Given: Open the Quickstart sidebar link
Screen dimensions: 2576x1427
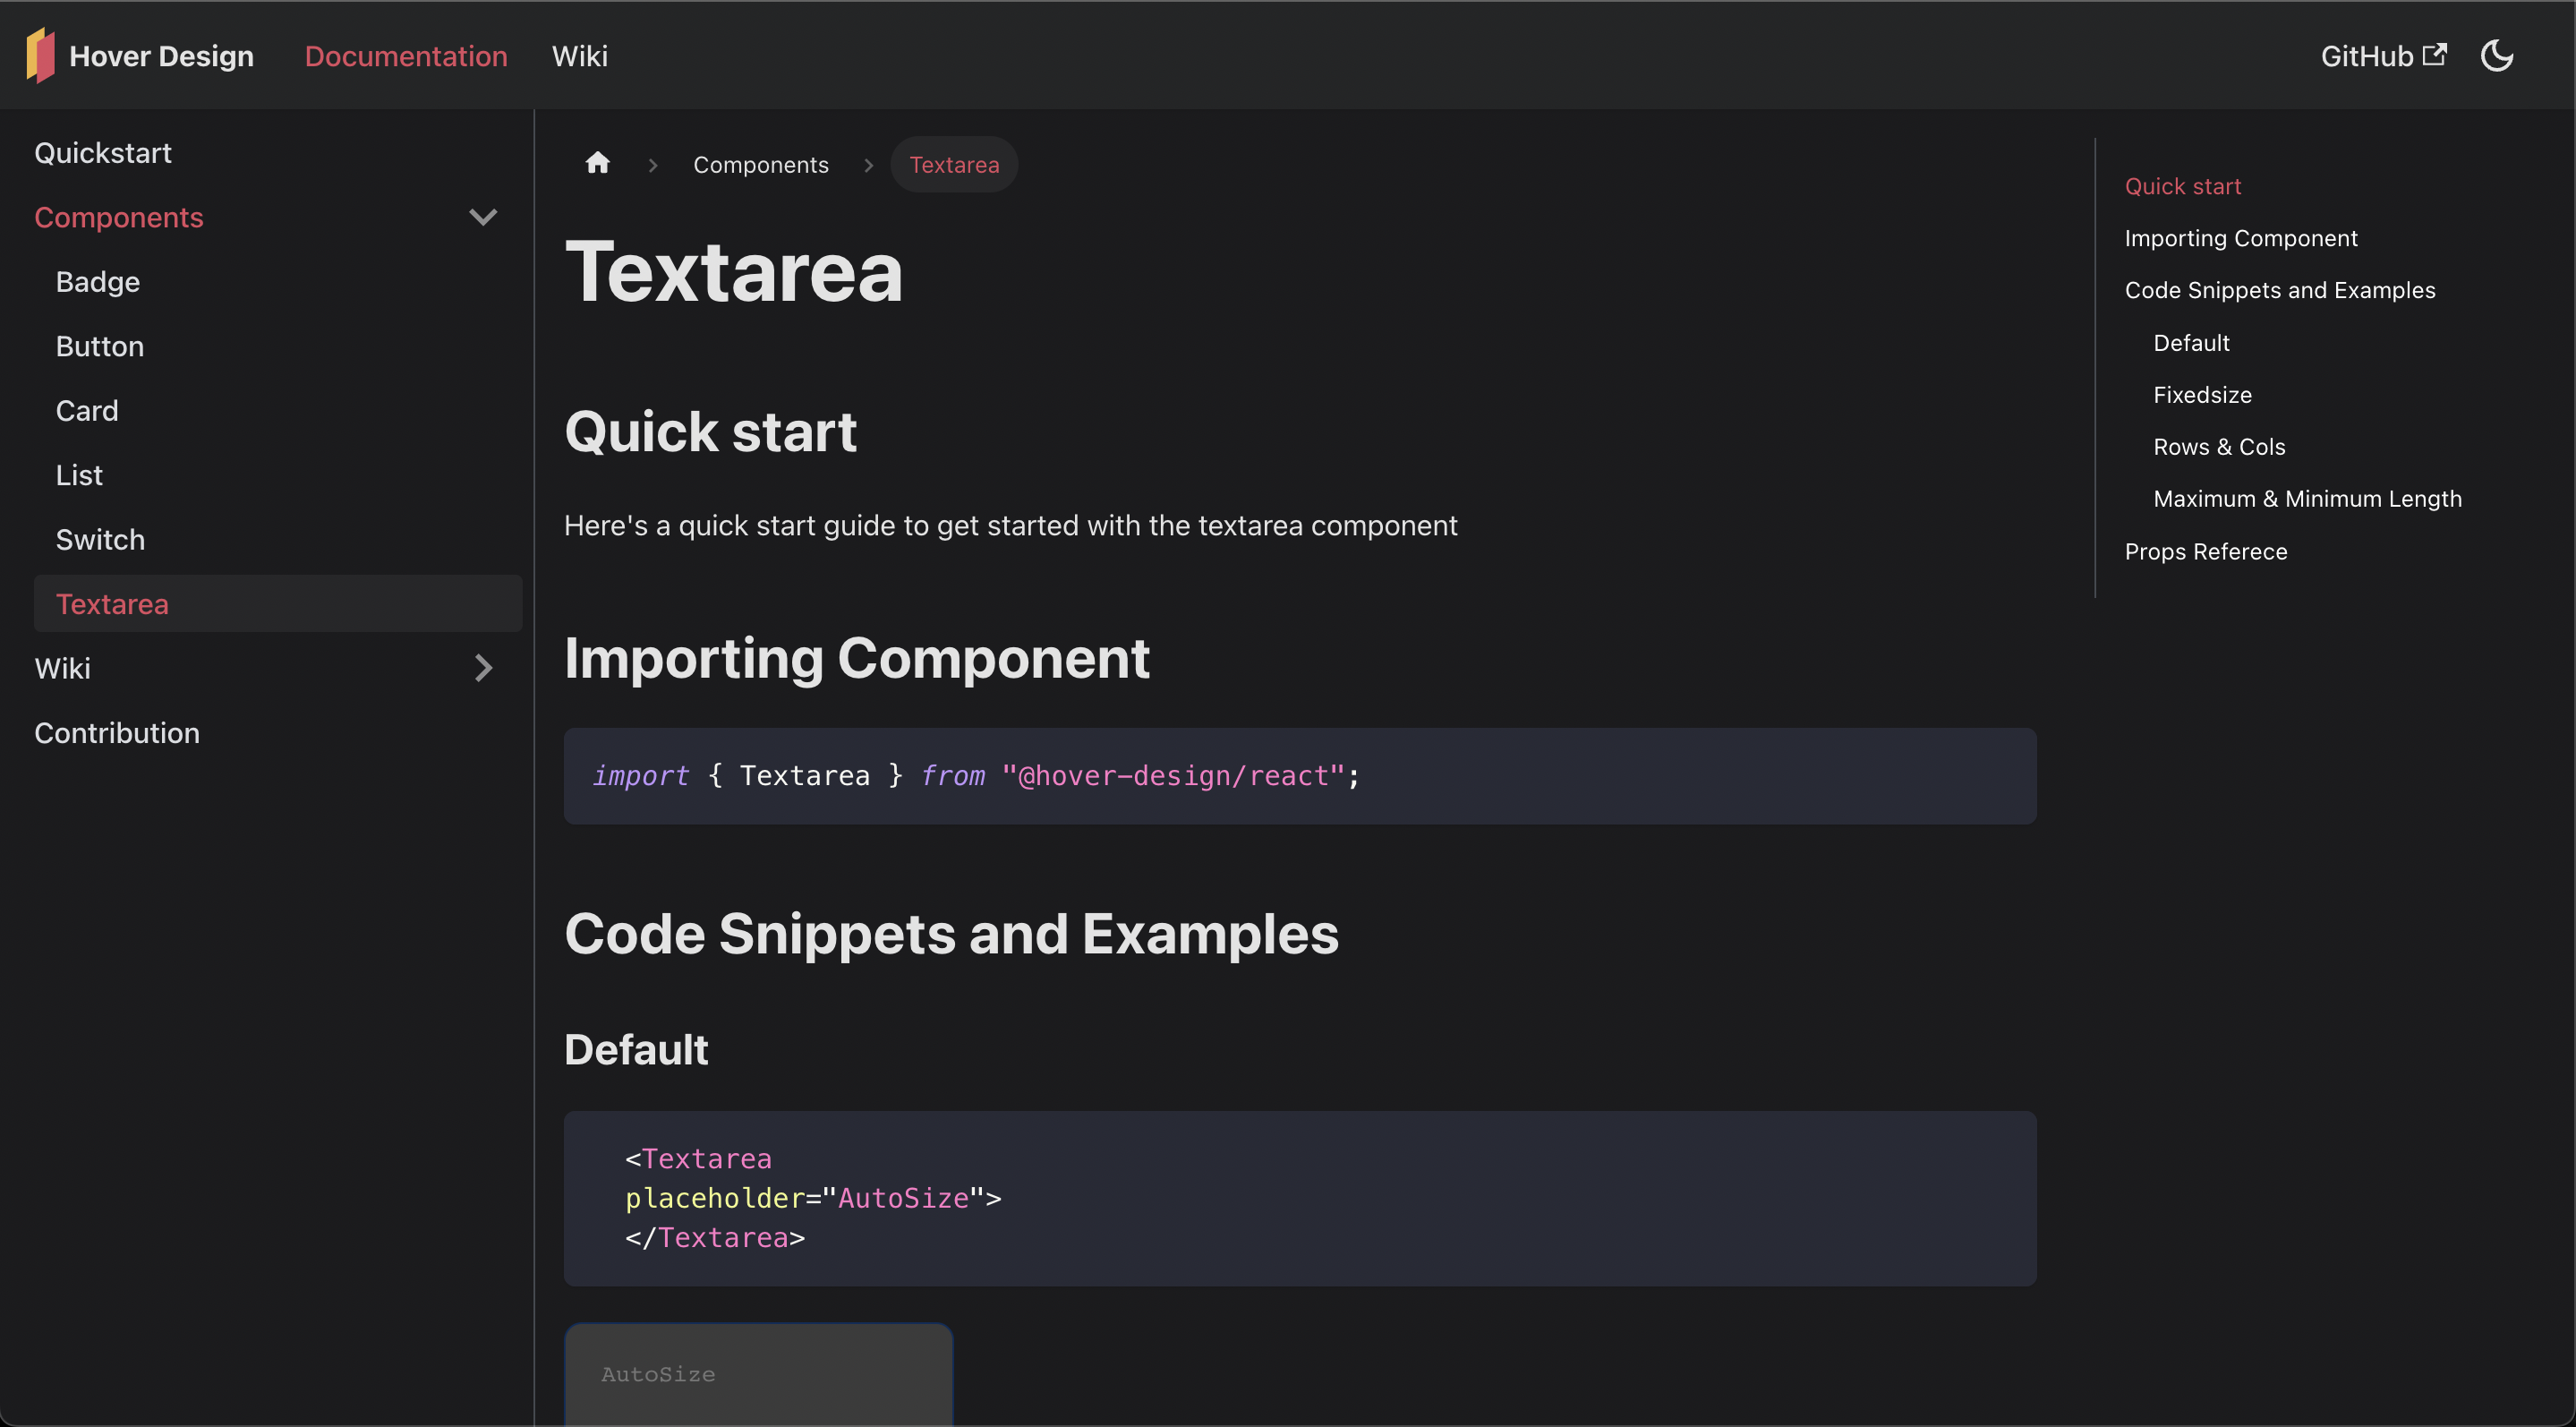Looking at the screenshot, I should [102, 153].
